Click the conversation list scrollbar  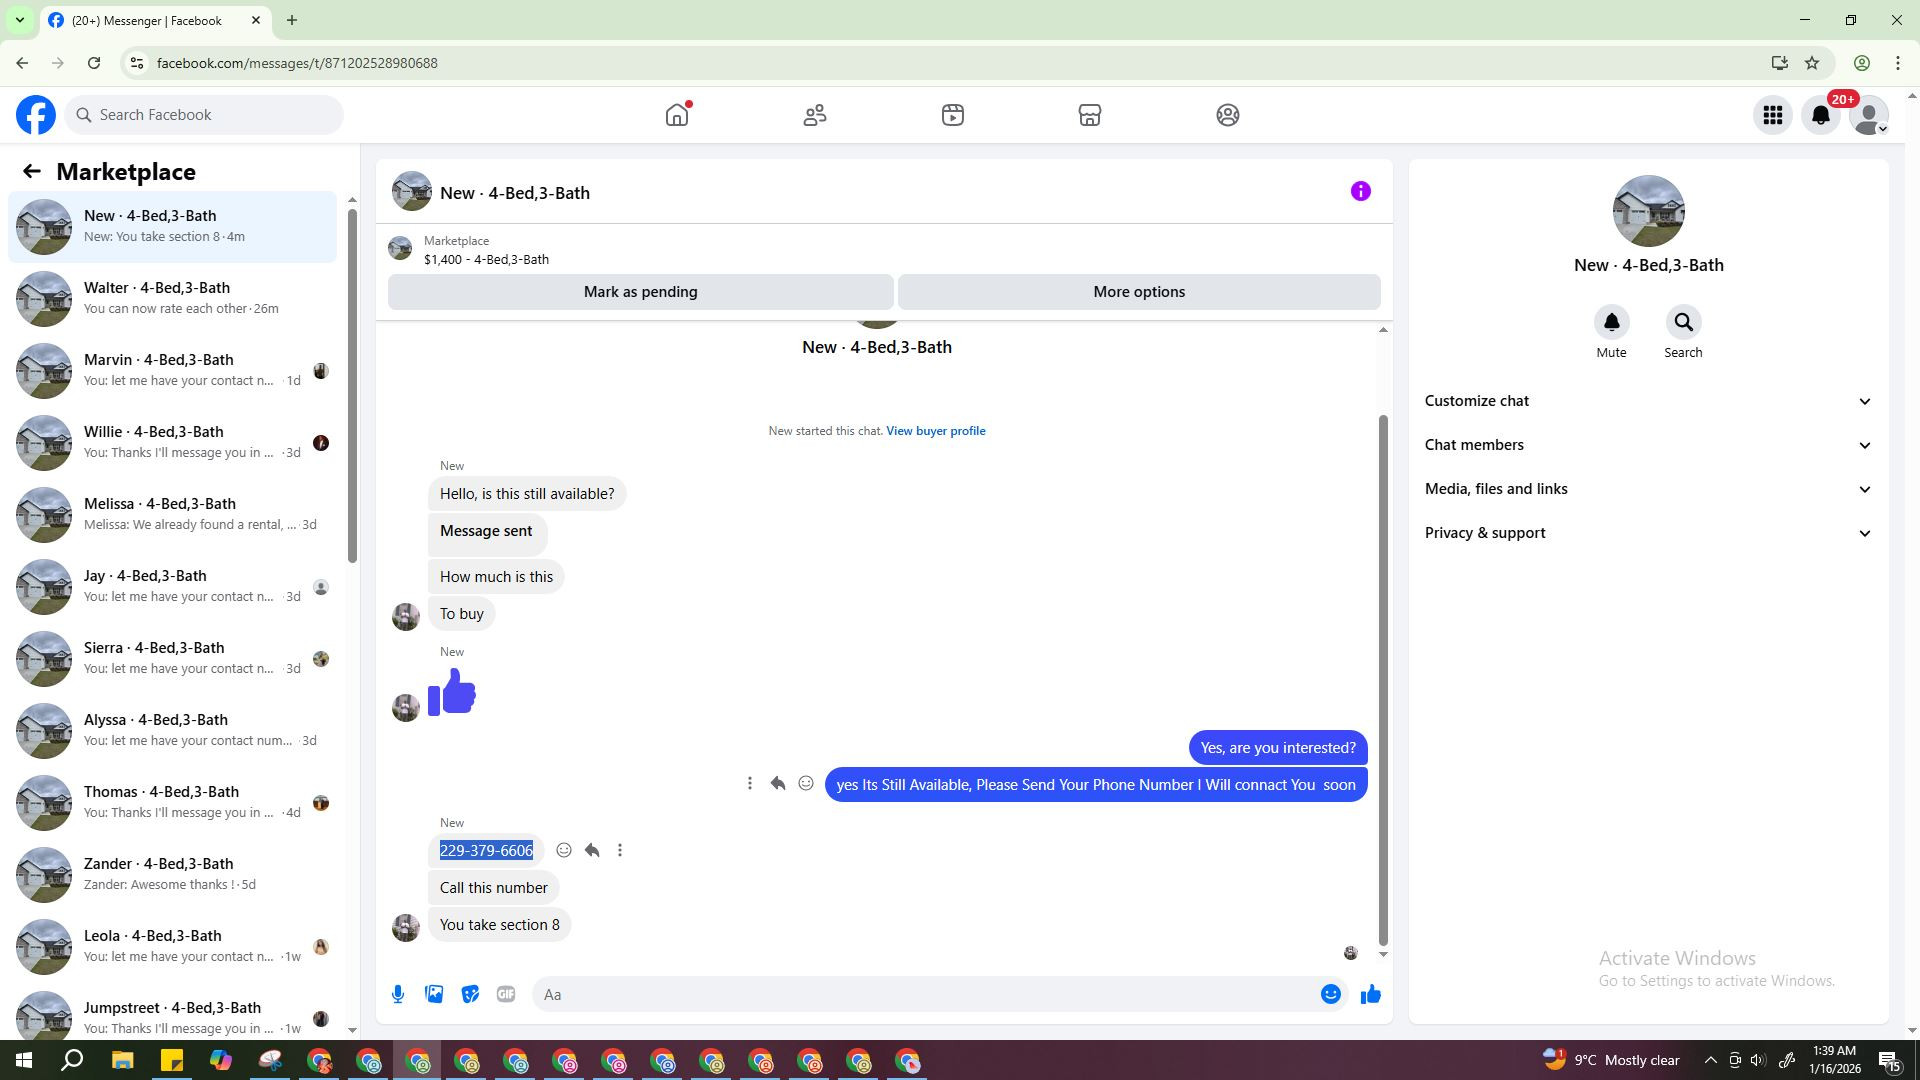352,385
